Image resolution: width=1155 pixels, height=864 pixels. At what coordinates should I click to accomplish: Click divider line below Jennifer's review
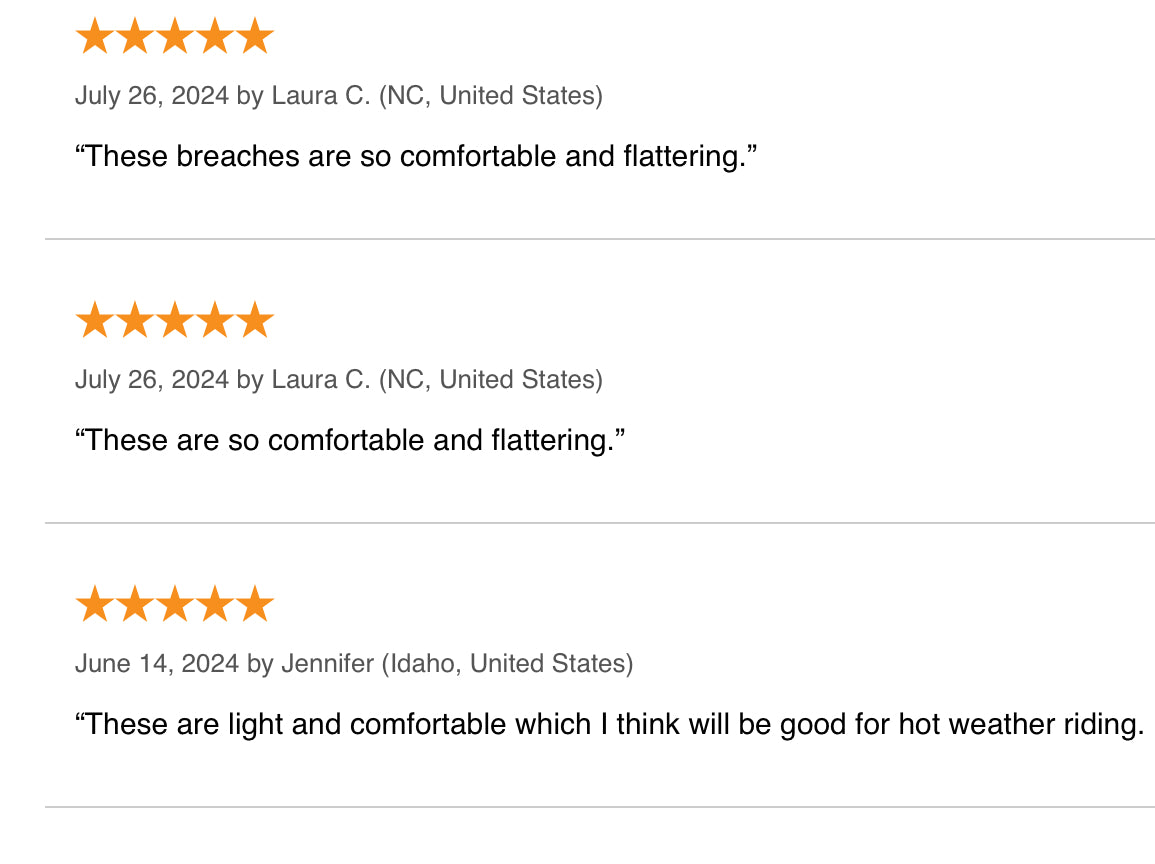[x=600, y=807]
